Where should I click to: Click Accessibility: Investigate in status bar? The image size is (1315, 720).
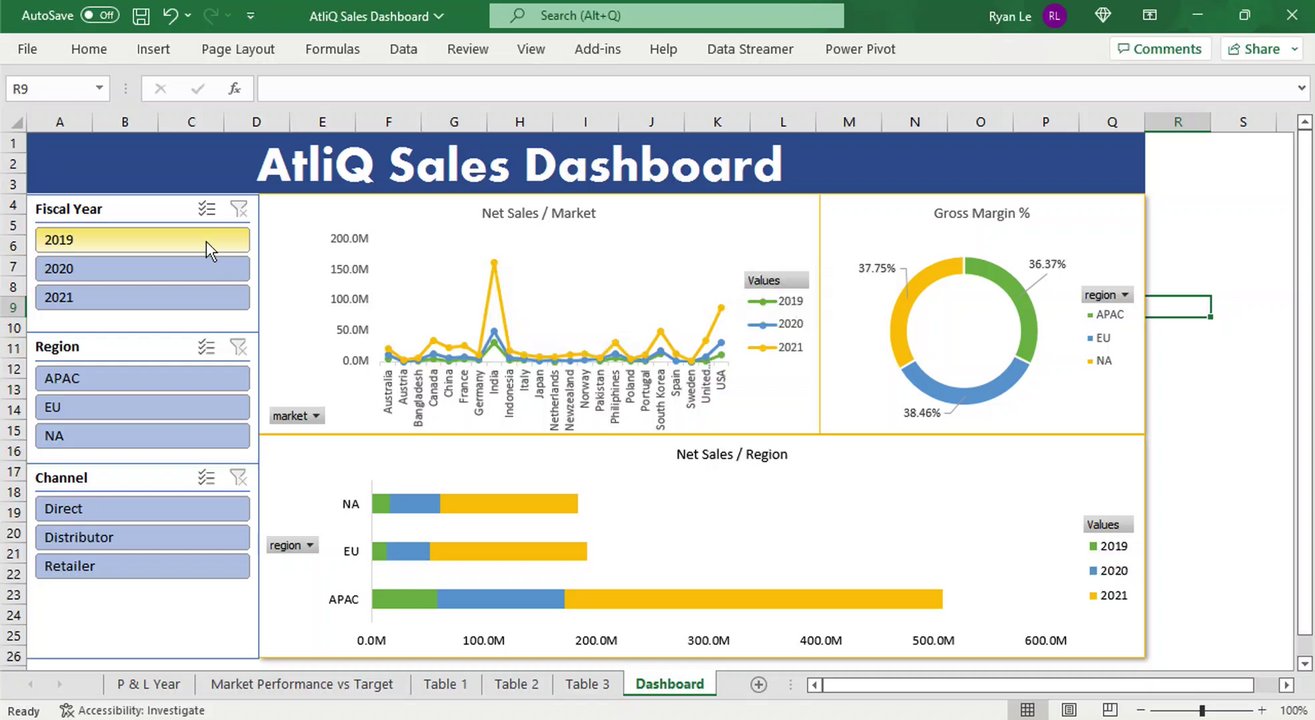point(132,711)
